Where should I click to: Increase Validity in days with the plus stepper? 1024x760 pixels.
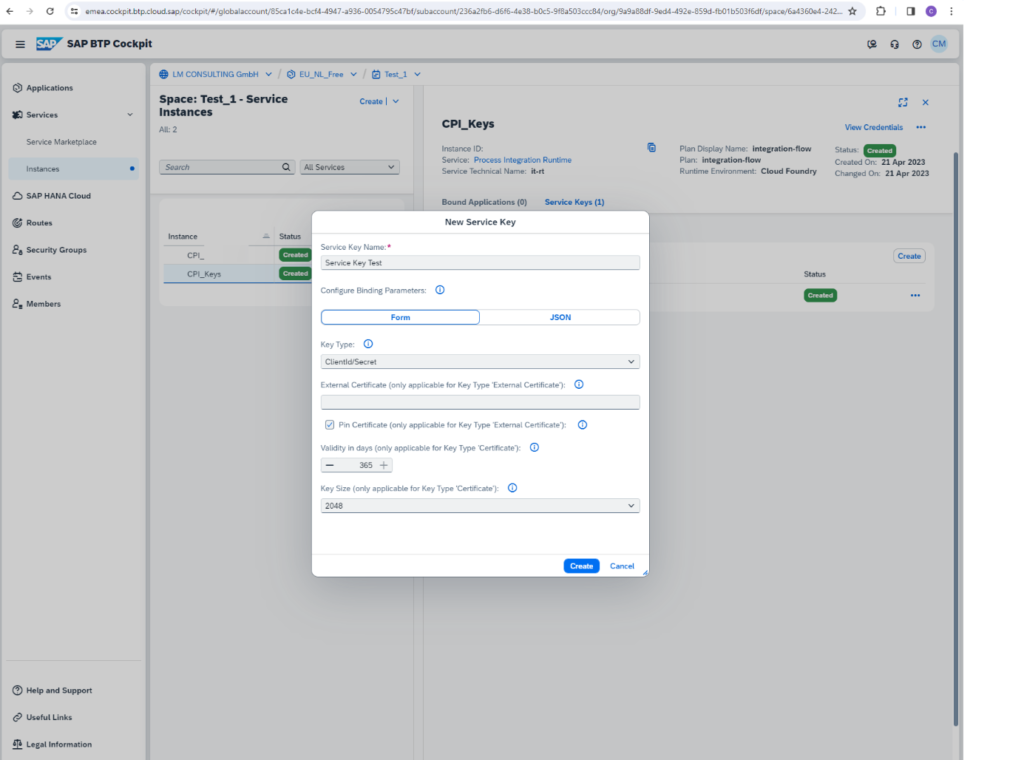click(x=383, y=465)
